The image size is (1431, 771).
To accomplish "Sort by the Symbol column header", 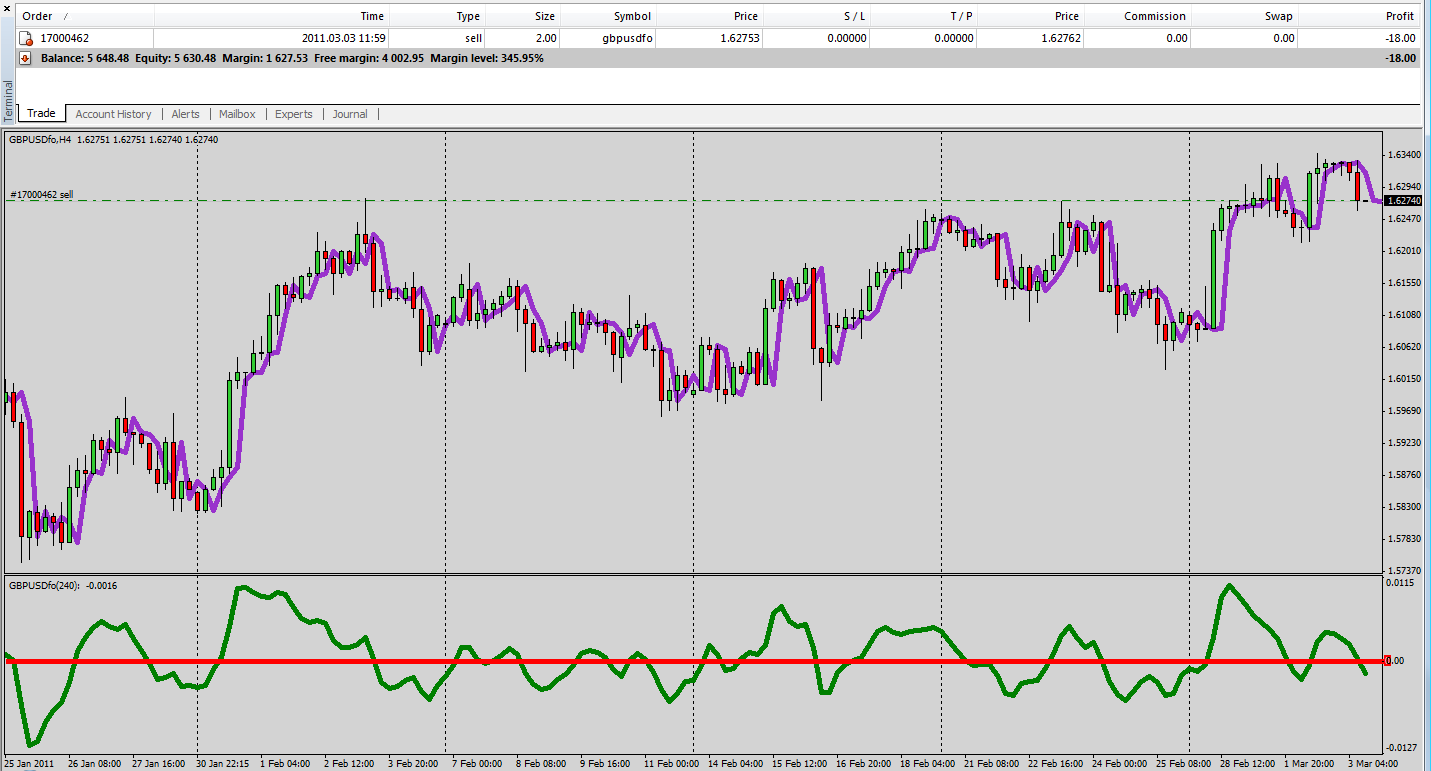I will point(632,16).
